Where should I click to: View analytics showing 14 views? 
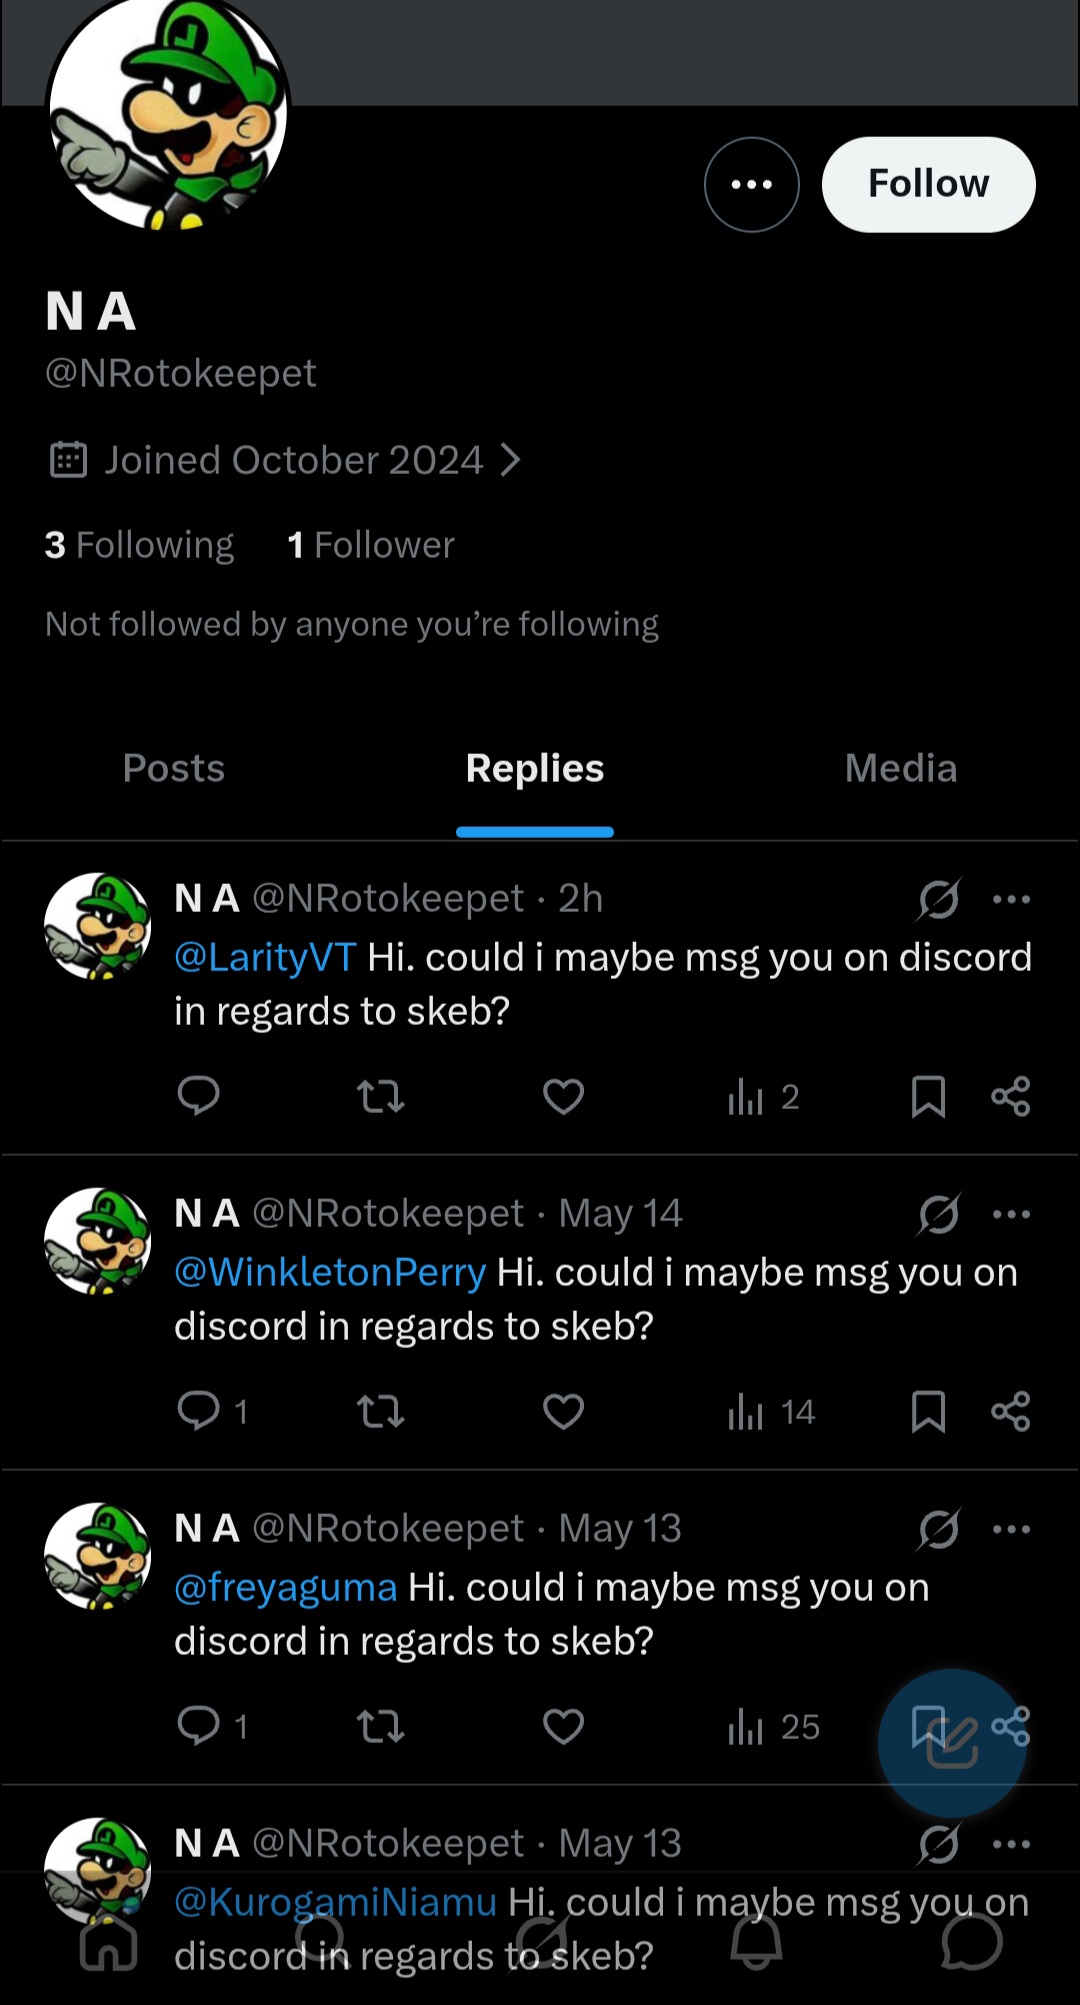pos(771,1412)
